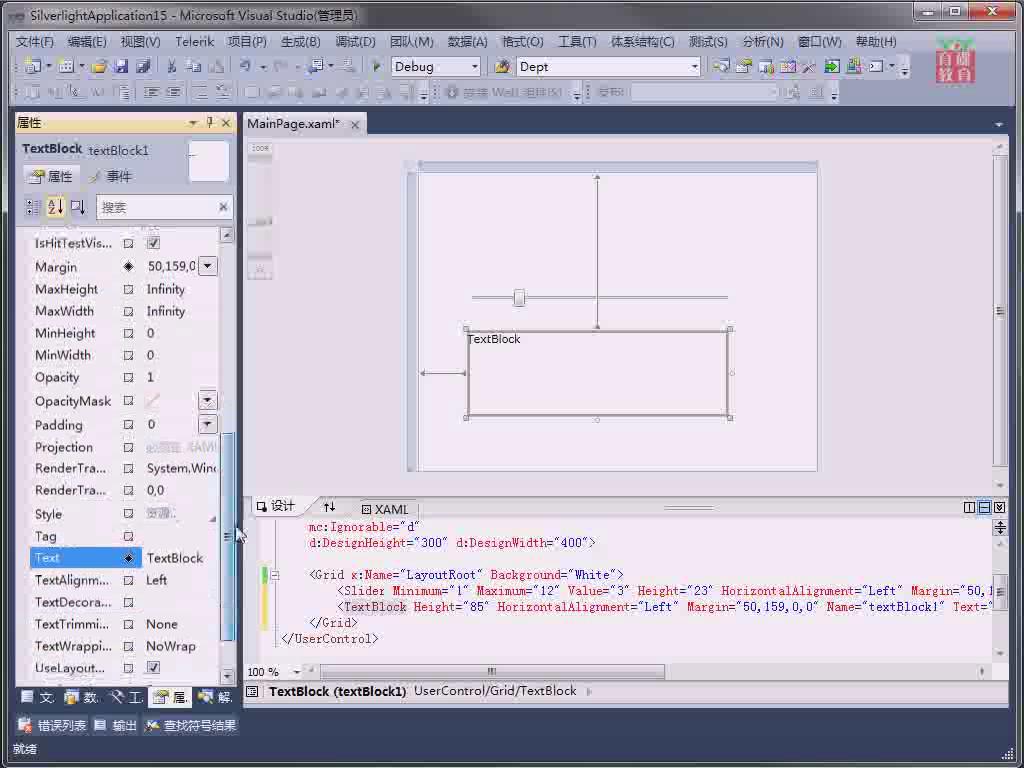
Task: Click the Save floppy disk icon
Action: click(121, 66)
